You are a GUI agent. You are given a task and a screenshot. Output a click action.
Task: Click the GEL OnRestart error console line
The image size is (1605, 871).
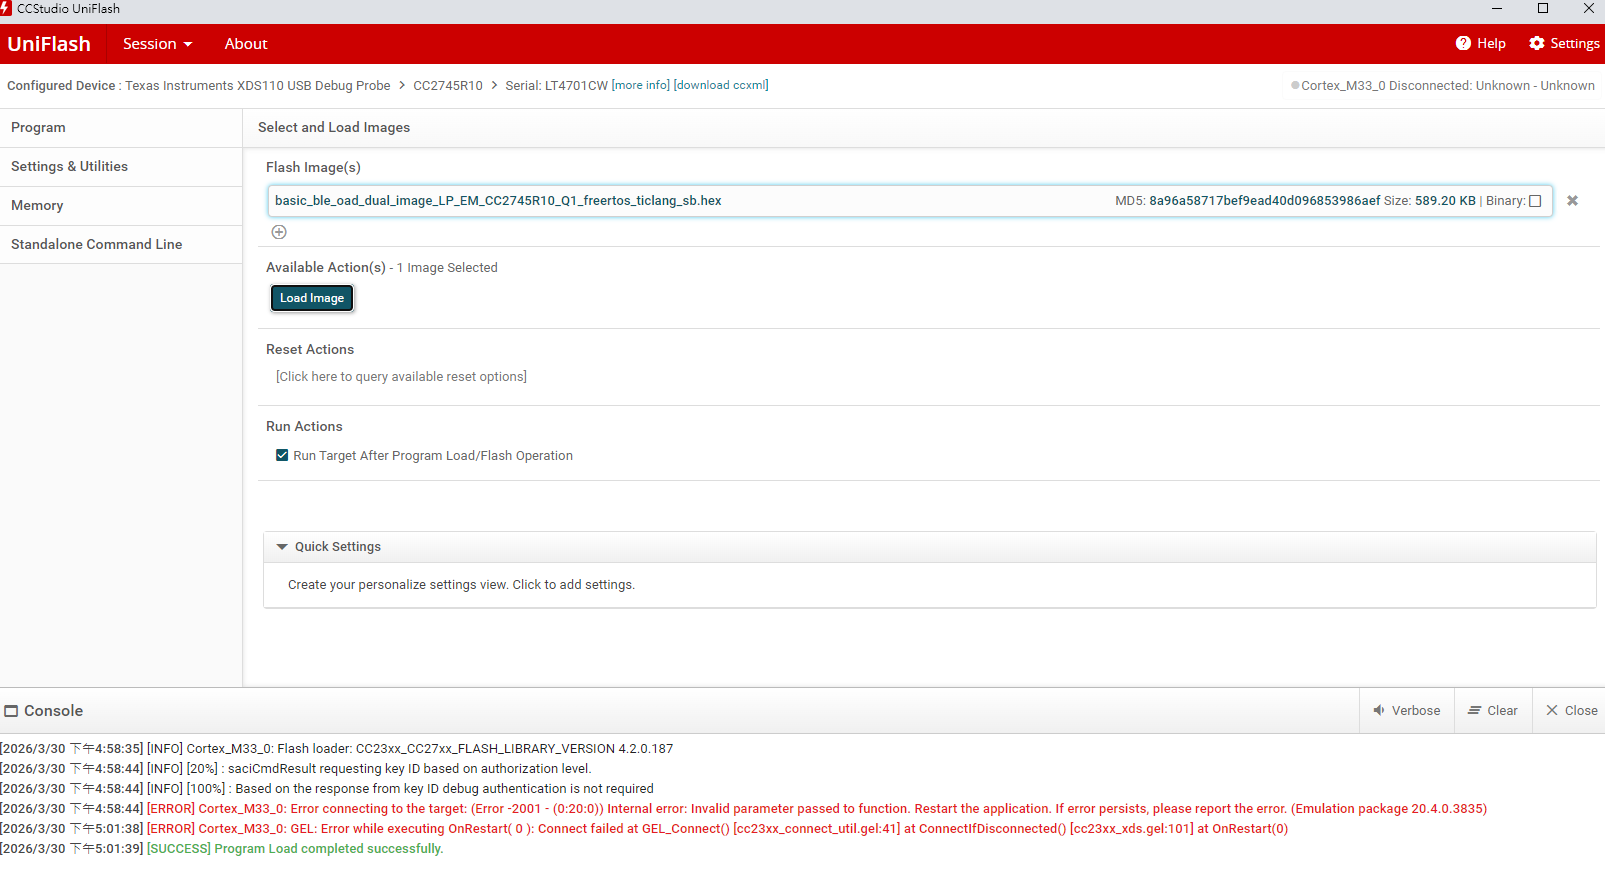point(644,829)
